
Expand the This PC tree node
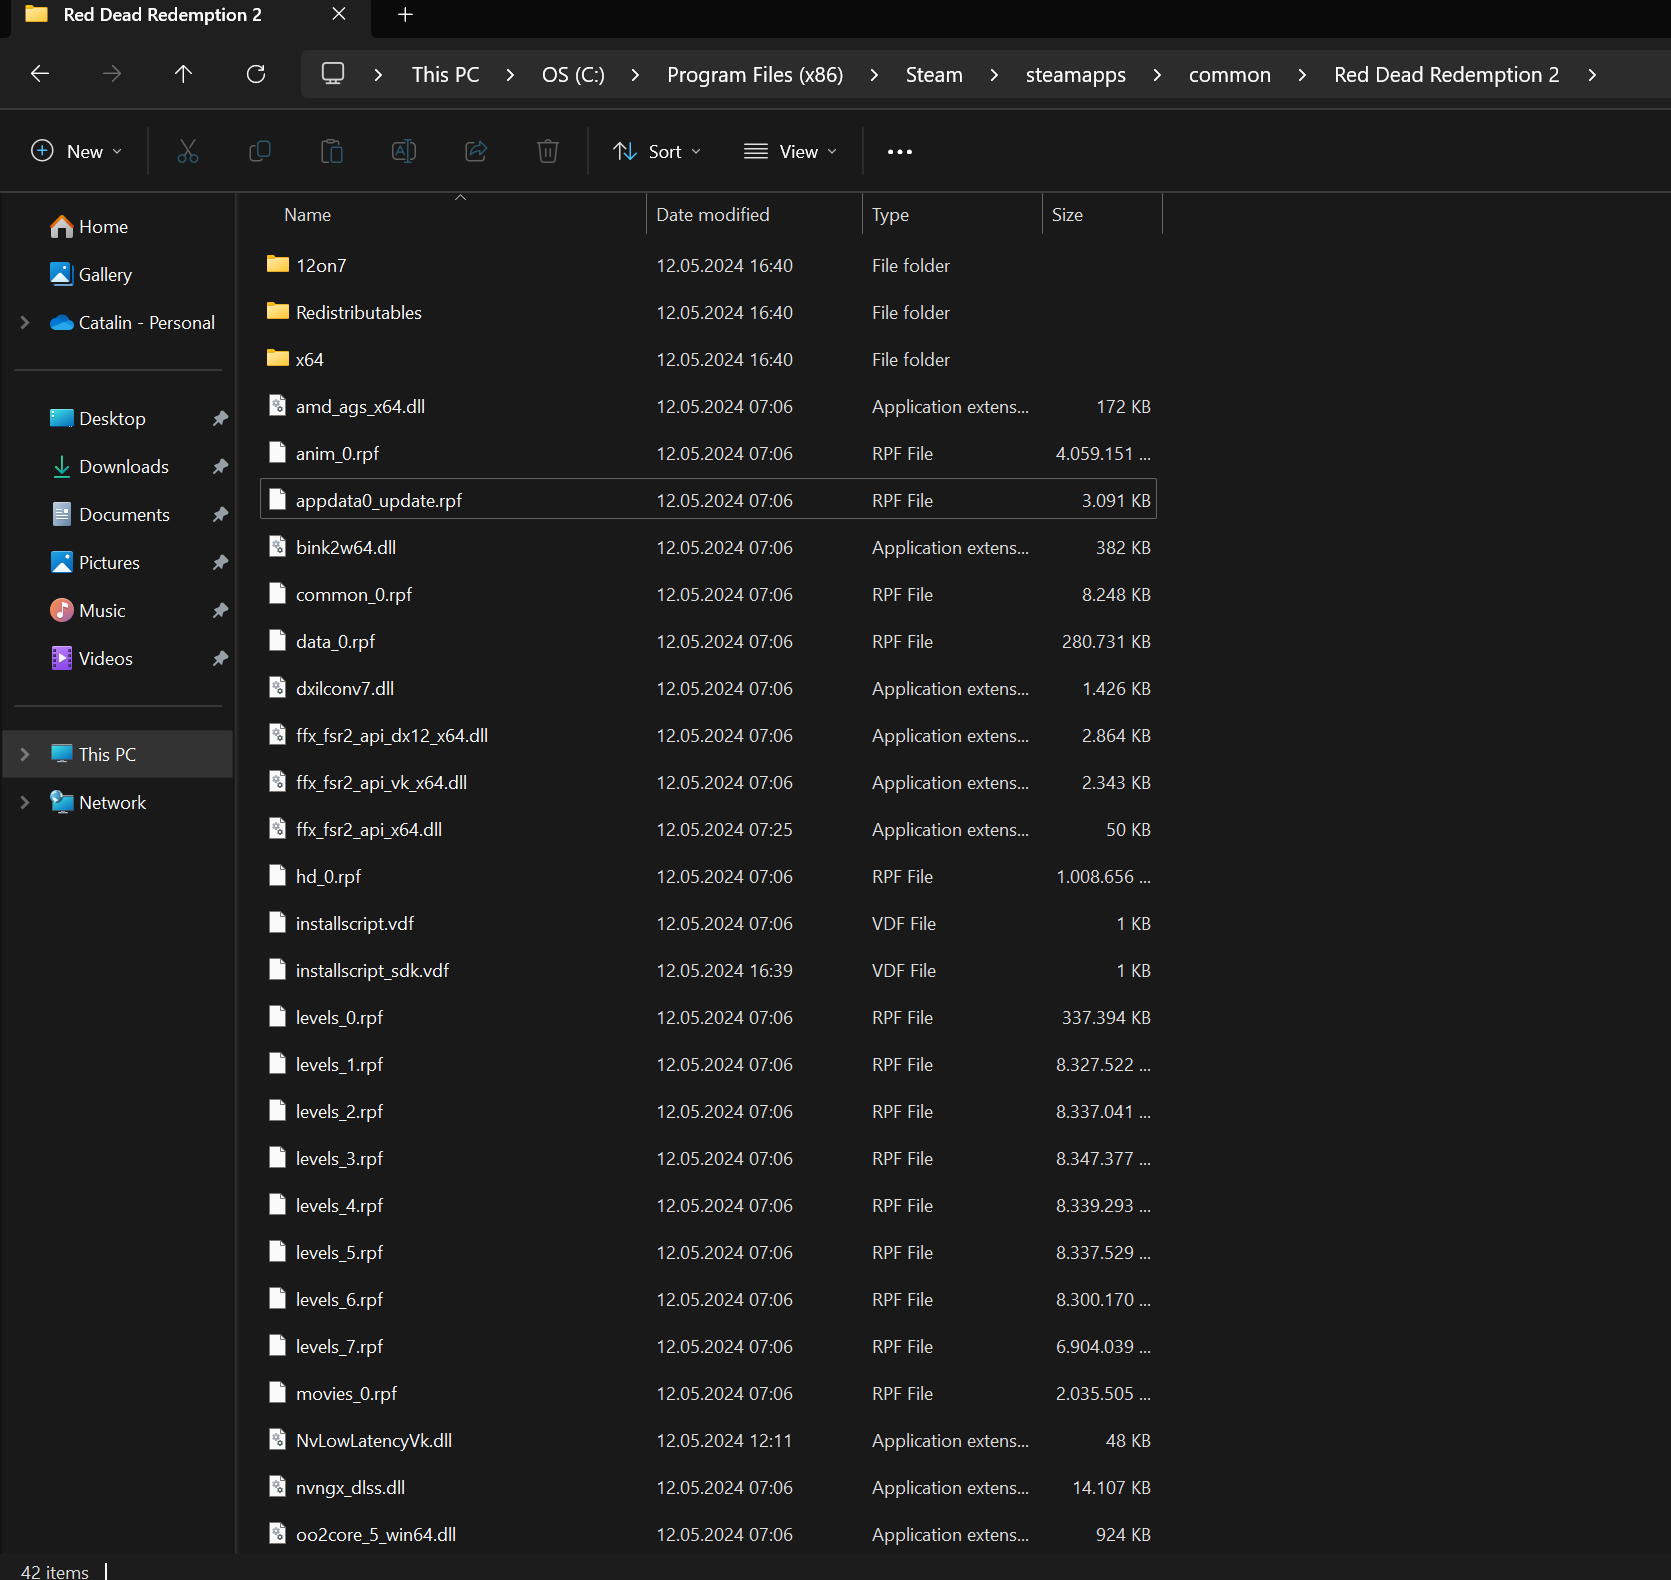pos(25,755)
